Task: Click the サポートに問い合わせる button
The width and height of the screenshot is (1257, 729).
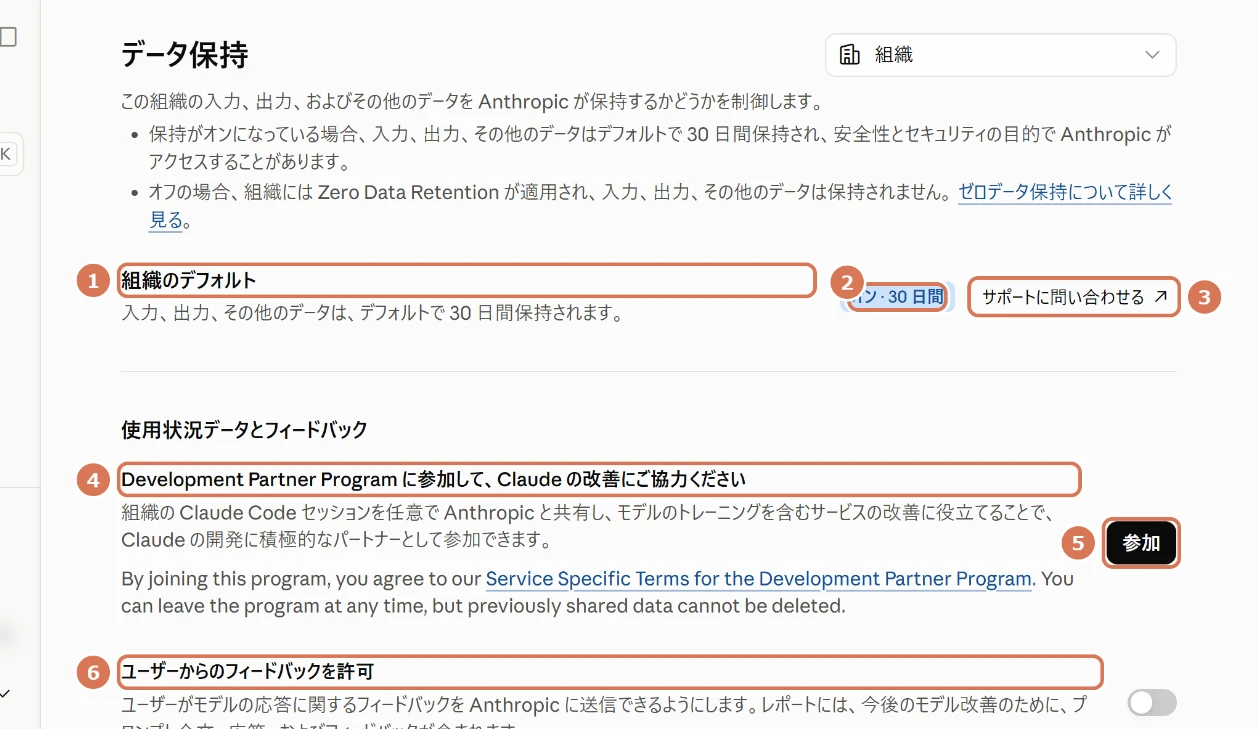Action: (1074, 297)
